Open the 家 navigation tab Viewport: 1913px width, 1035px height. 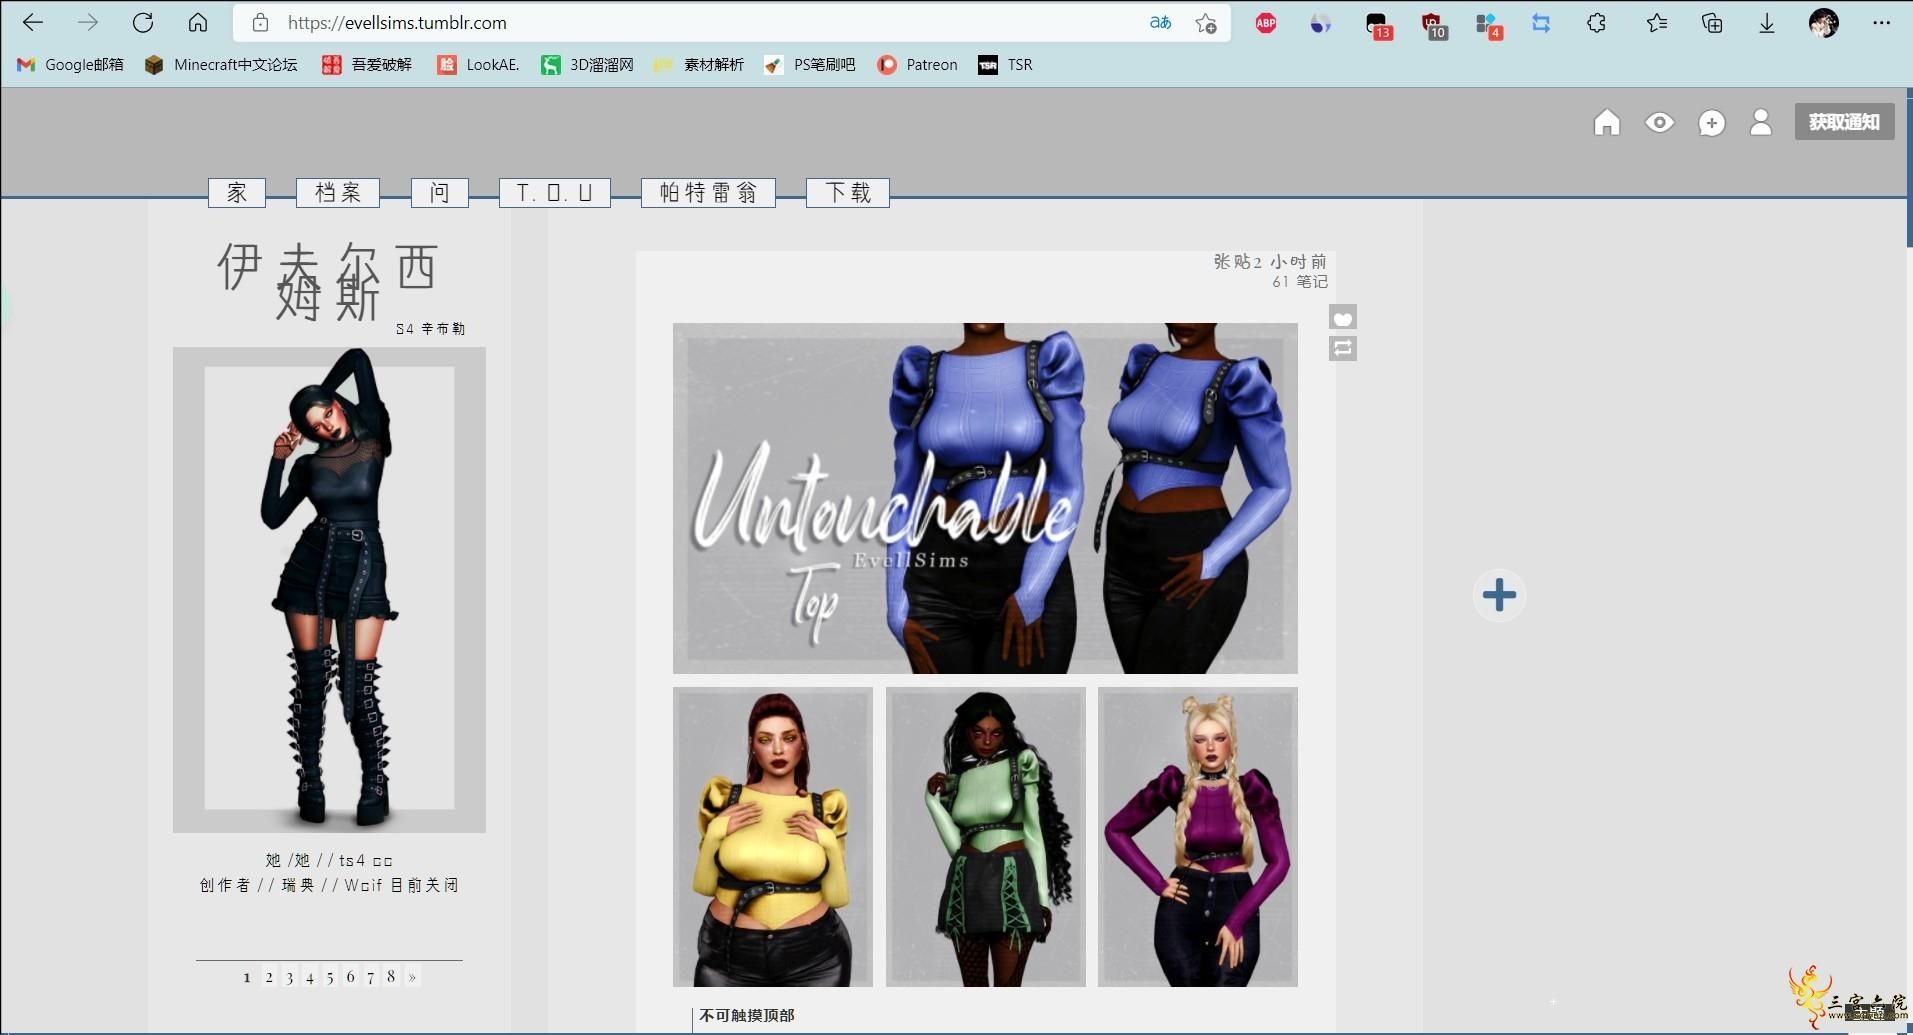coord(237,192)
